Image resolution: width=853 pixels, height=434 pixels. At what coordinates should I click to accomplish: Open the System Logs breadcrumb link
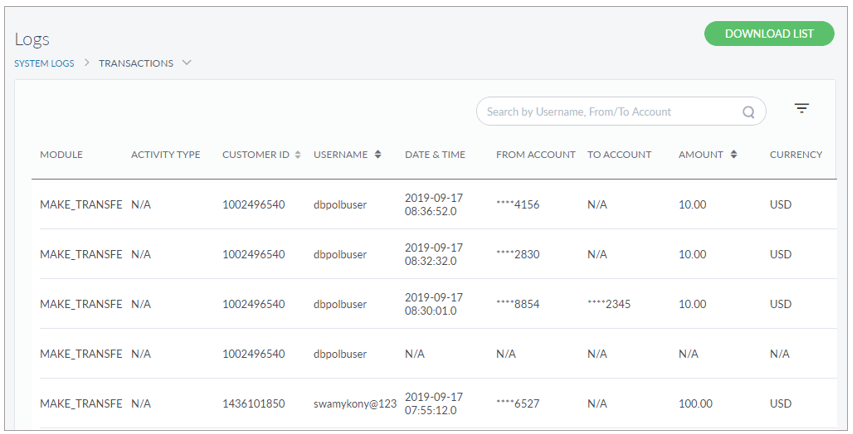point(44,63)
